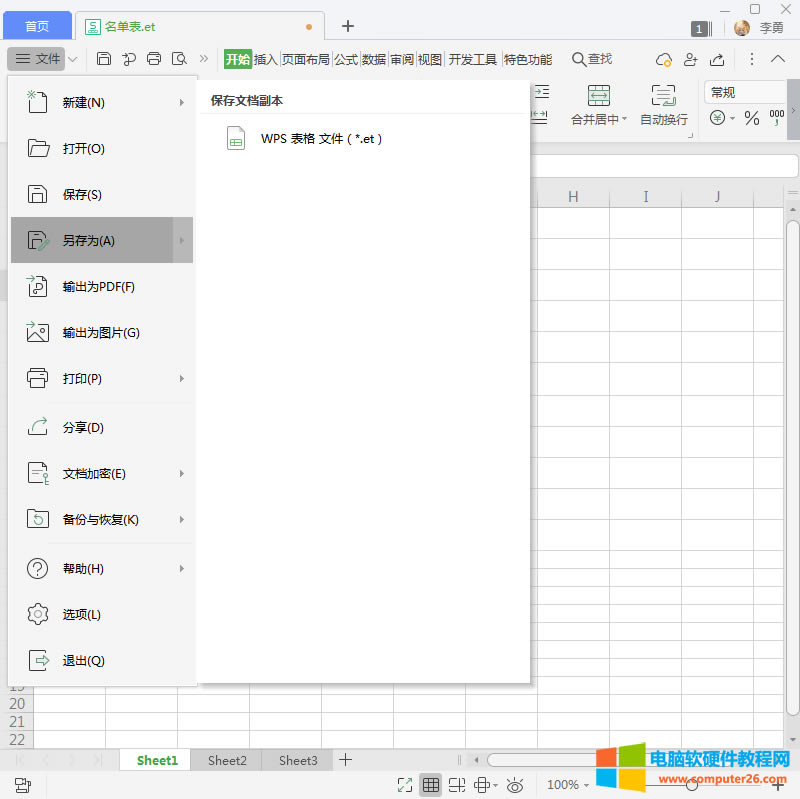Click the save icon in quick toolbar
Screen dimensions: 800x799
[104, 59]
